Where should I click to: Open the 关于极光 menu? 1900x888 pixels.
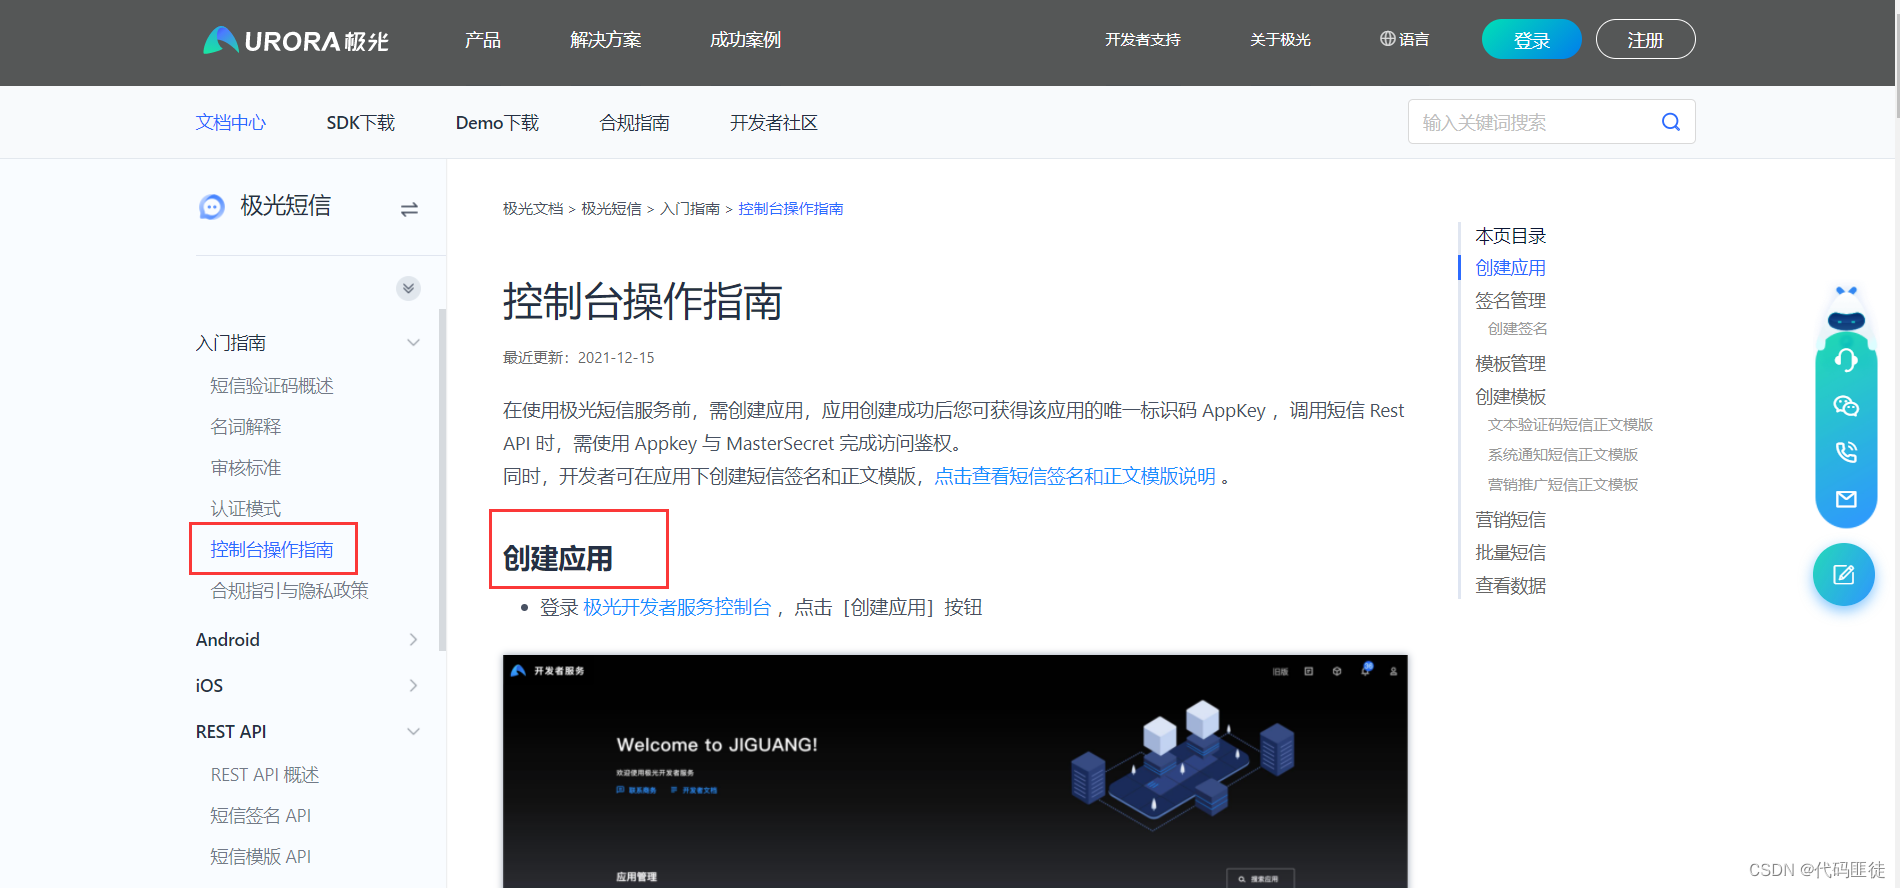pyautogui.click(x=1280, y=40)
